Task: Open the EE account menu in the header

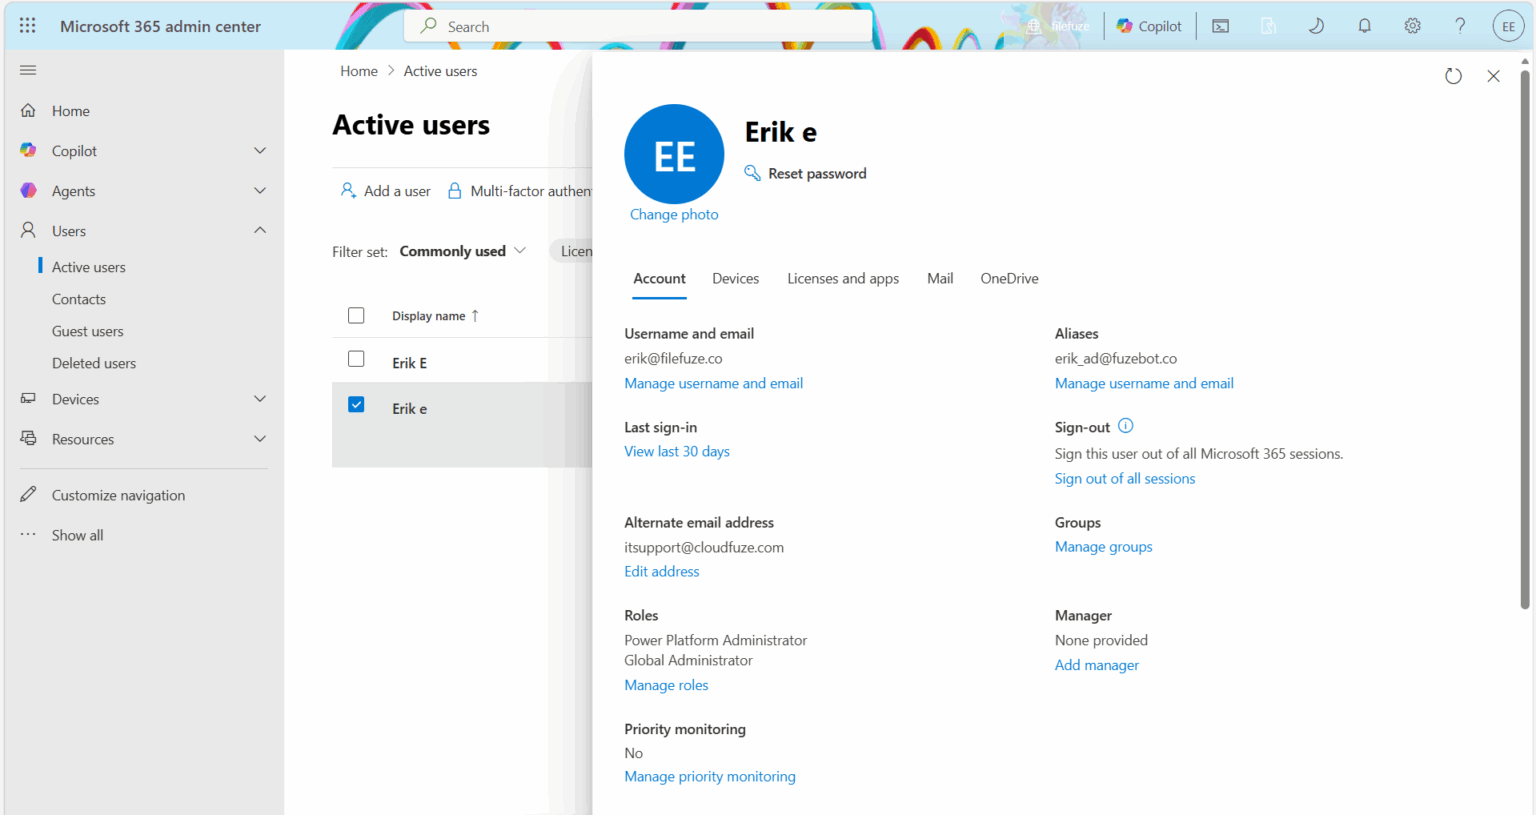Action: tap(1508, 26)
